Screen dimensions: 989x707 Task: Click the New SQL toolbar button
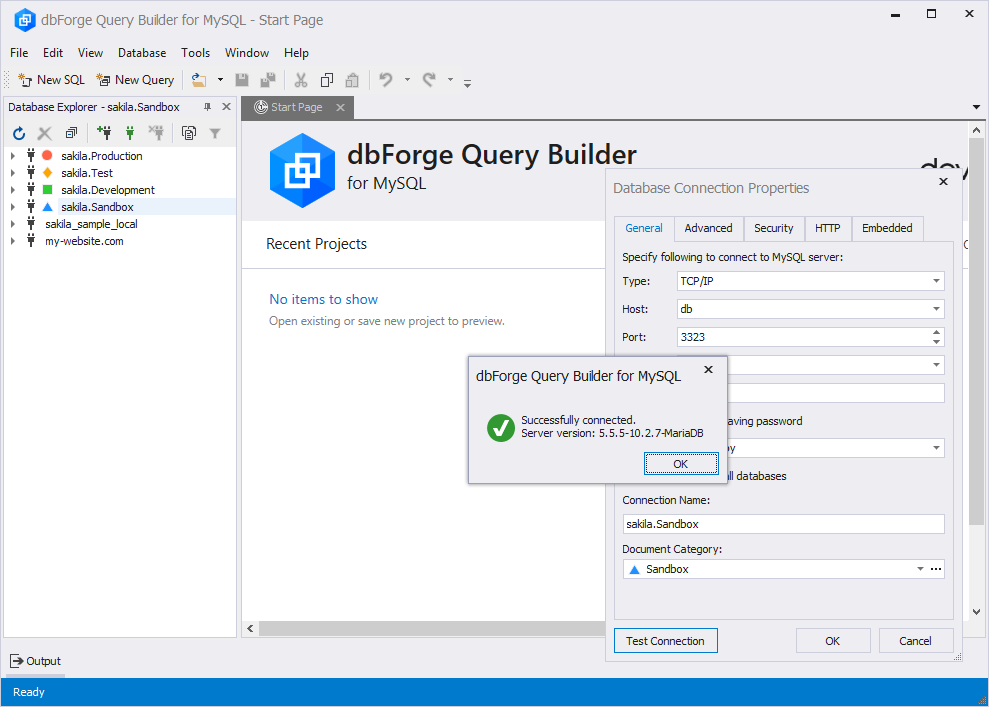tap(52, 80)
